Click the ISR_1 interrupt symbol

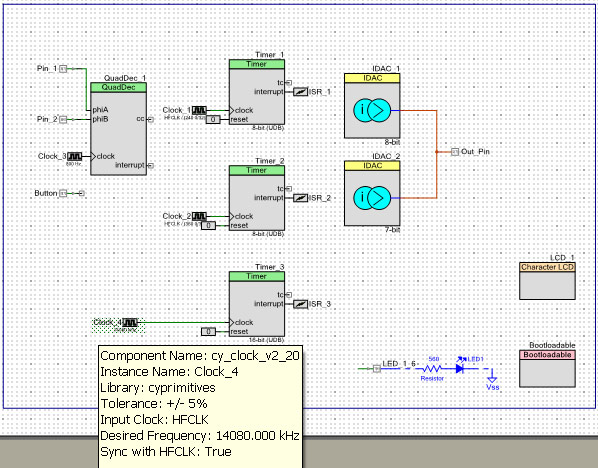(x=301, y=92)
